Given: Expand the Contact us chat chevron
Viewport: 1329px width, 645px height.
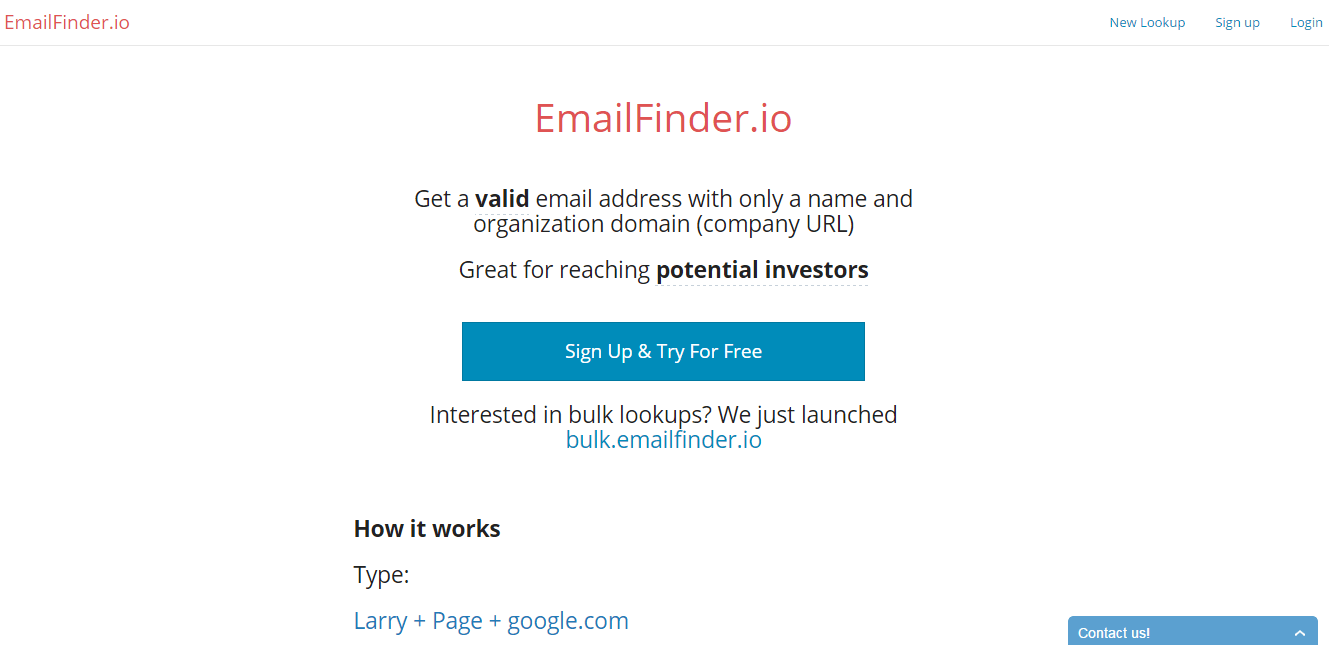Looking at the screenshot, I should pos(1299,633).
